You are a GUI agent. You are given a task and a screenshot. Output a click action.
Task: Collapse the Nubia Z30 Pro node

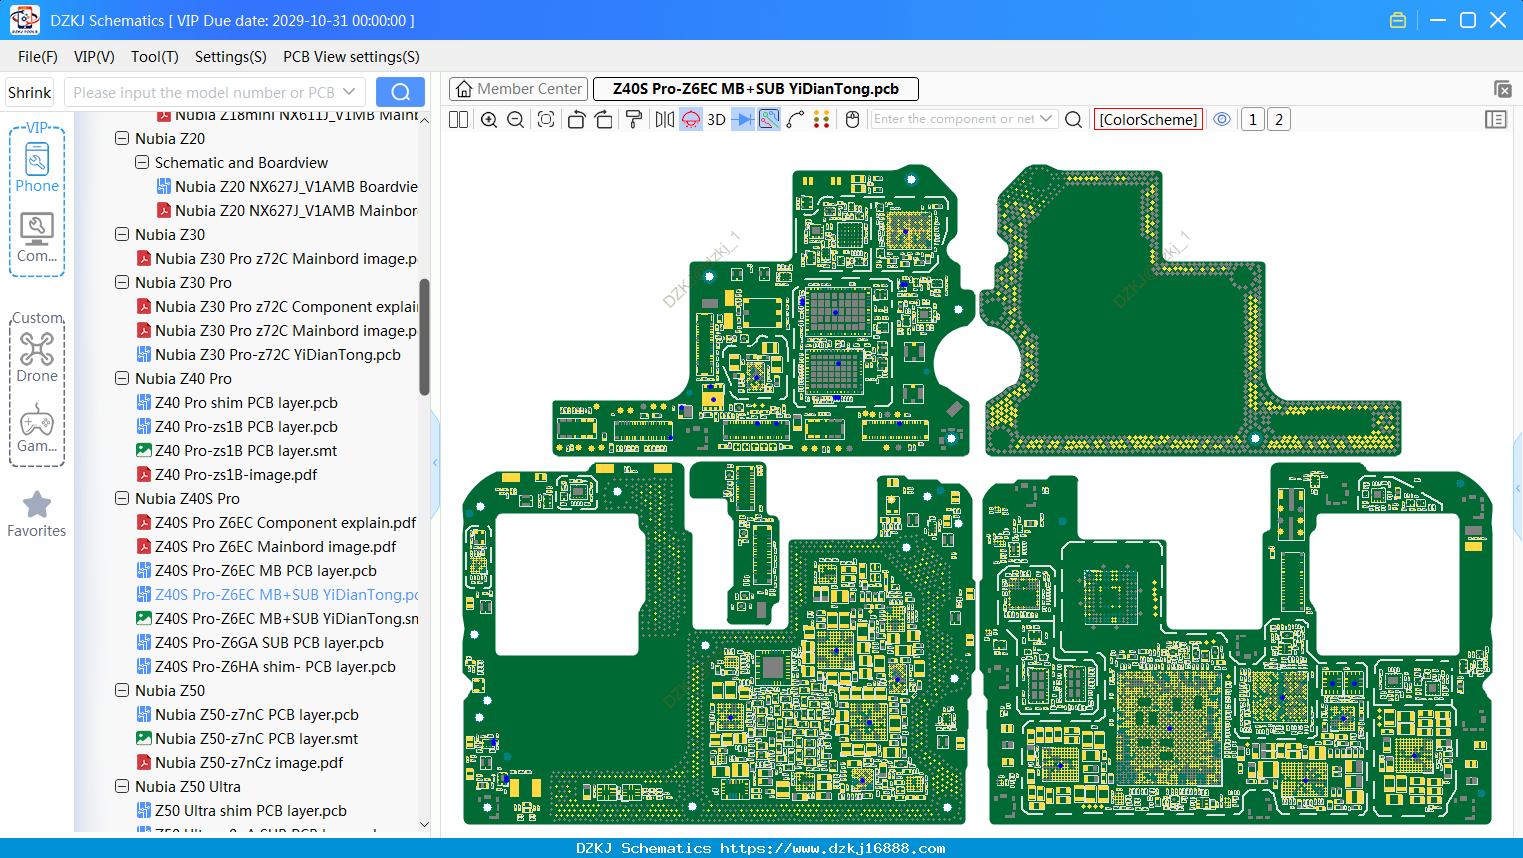coord(122,282)
